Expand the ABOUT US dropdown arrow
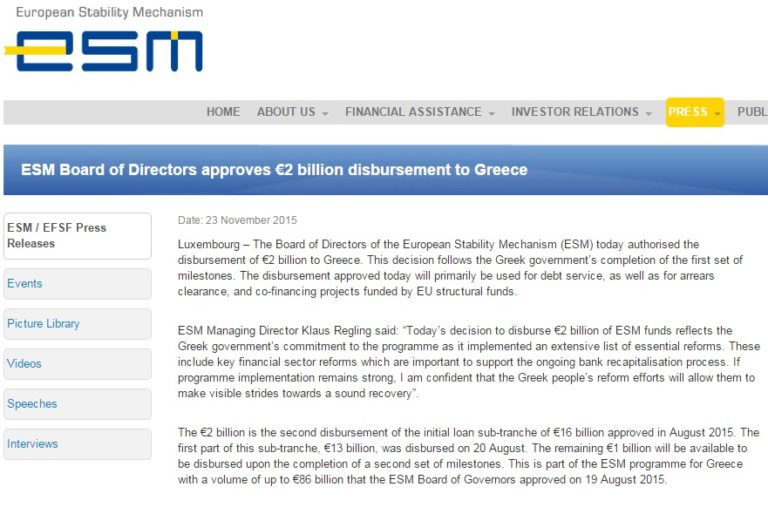 pyautogui.click(x=325, y=114)
